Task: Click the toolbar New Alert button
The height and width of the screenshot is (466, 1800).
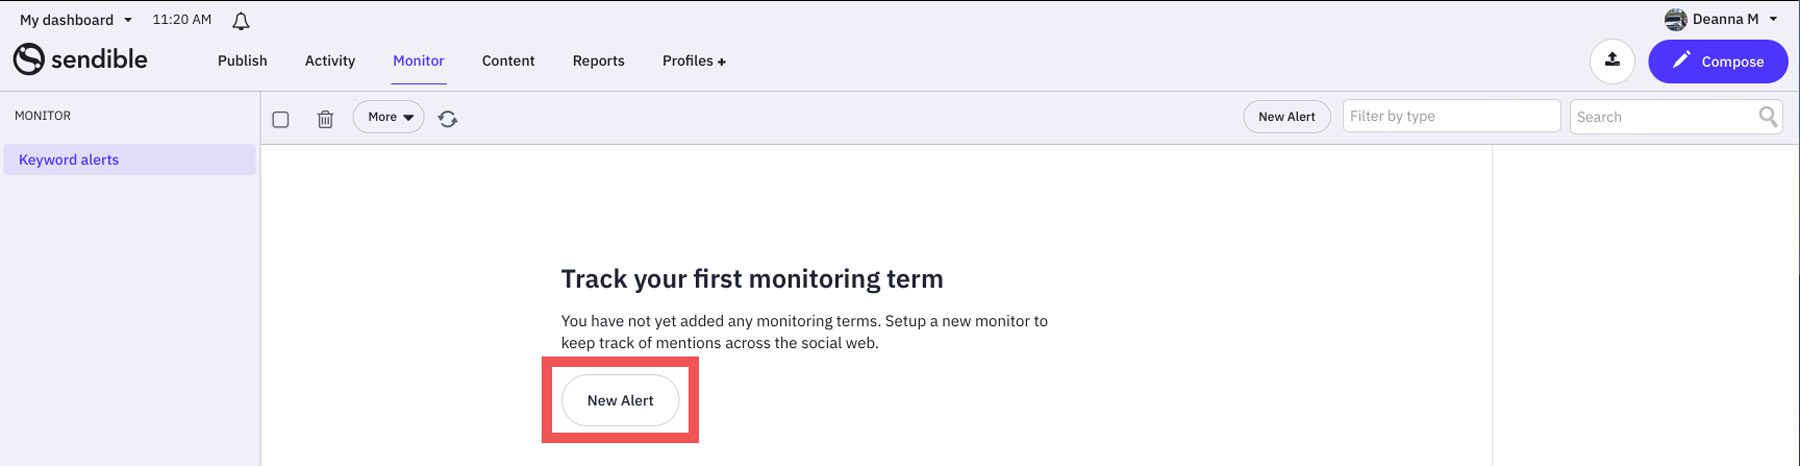Action: [x=1286, y=117]
